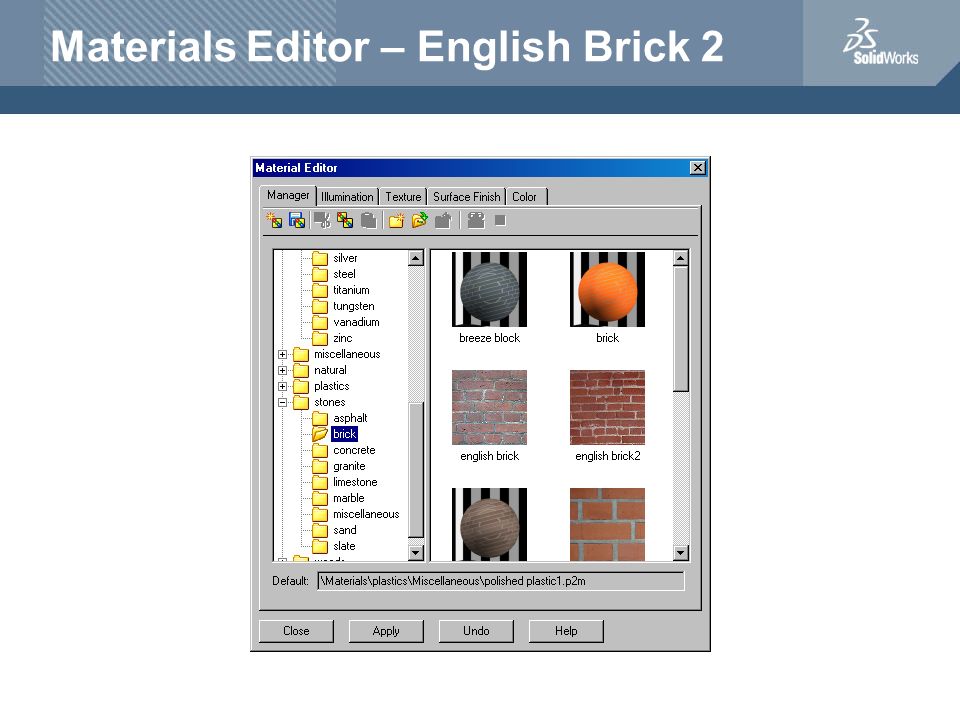Click the thumbnail pane scroll down arrow
The width and height of the screenshot is (960, 720).
click(x=681, y=553)
